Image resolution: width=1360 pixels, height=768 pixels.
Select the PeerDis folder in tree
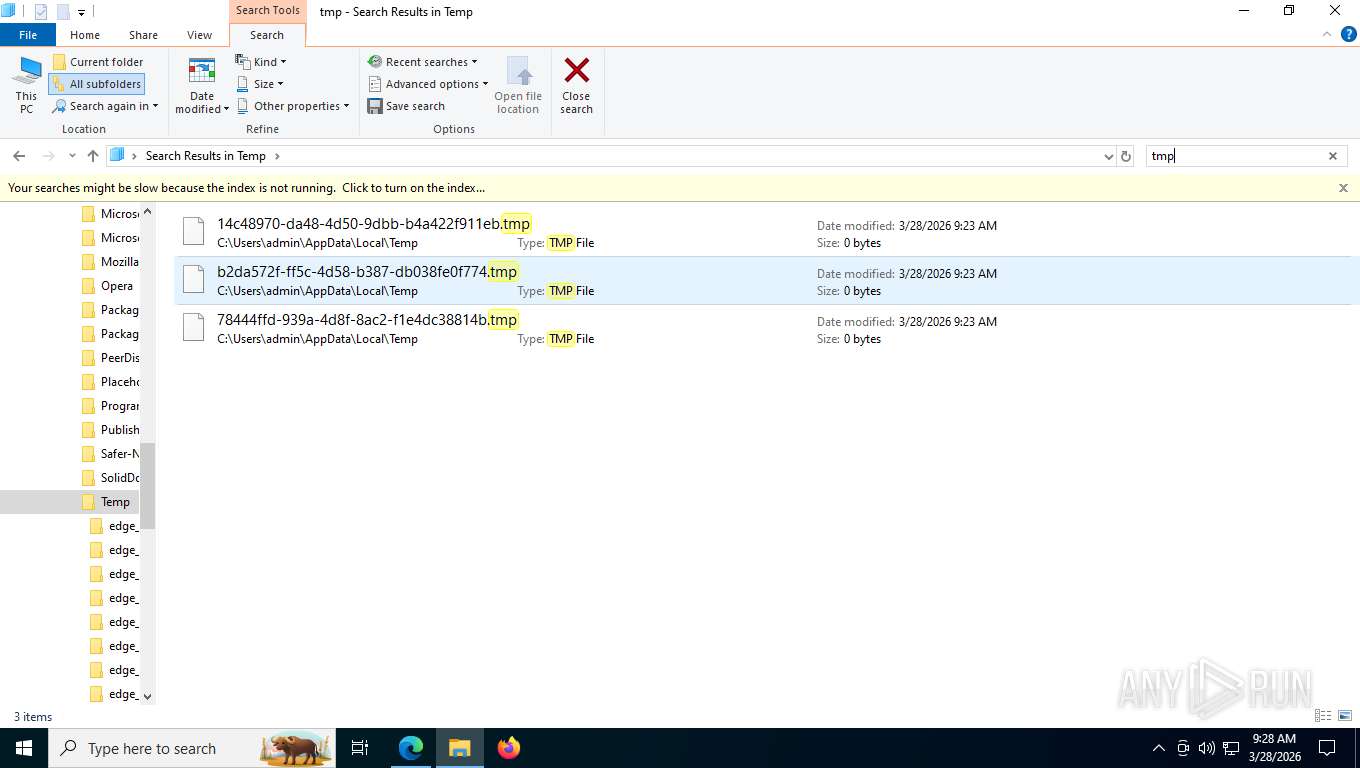pyautogui.click(x=108, y=358)
